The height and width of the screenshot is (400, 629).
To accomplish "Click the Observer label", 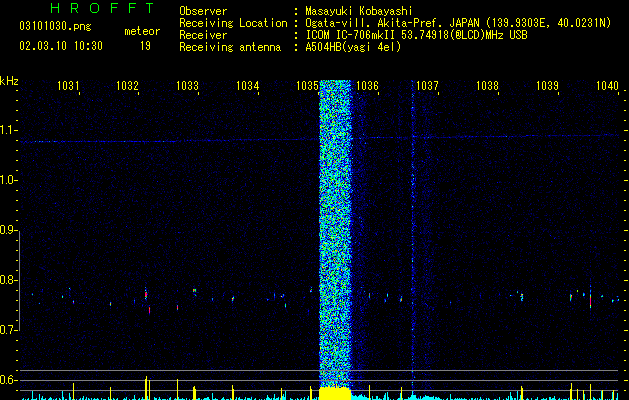I will point(203,11).
